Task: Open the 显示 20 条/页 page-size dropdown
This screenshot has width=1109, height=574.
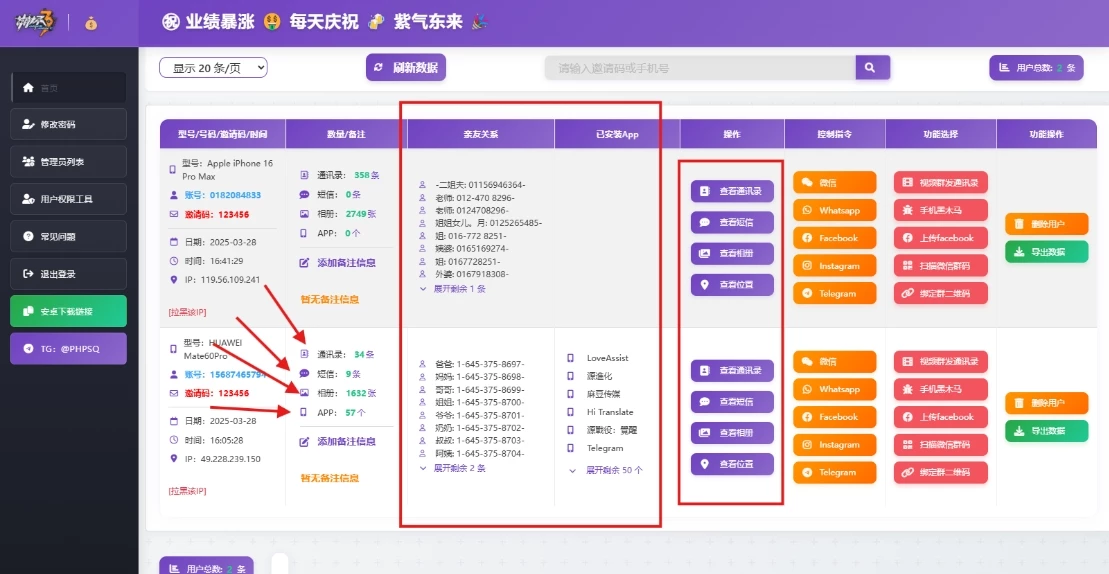Action: [213, 68]
